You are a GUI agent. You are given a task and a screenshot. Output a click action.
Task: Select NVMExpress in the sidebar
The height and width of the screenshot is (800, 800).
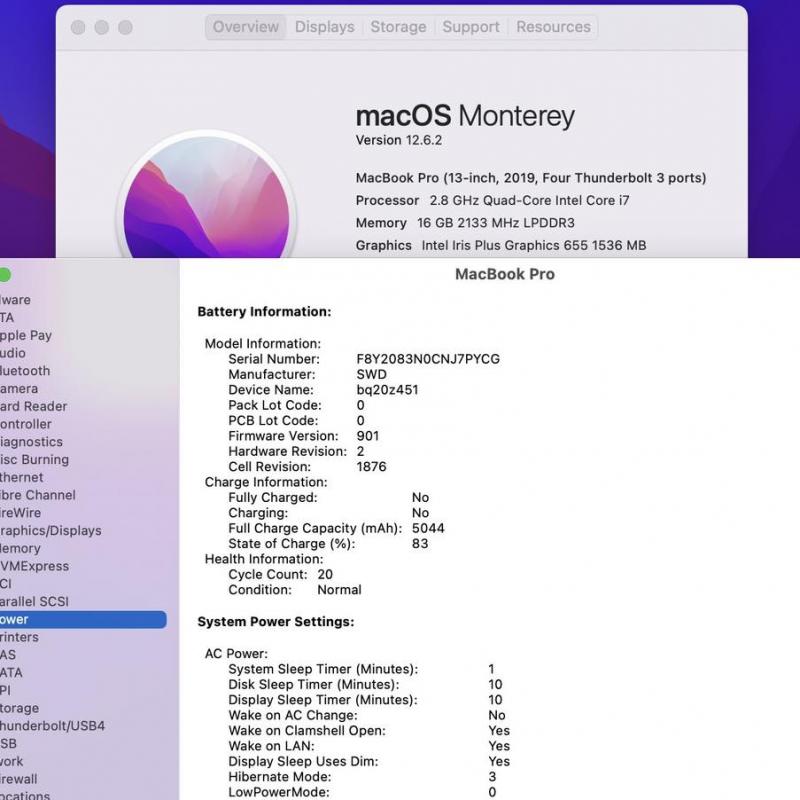pyautogui.click(x=34, y=566)
